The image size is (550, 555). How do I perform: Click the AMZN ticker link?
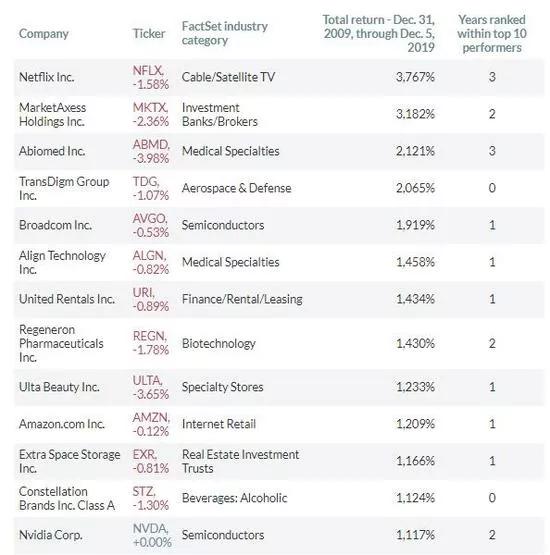(x=151, y=418)
